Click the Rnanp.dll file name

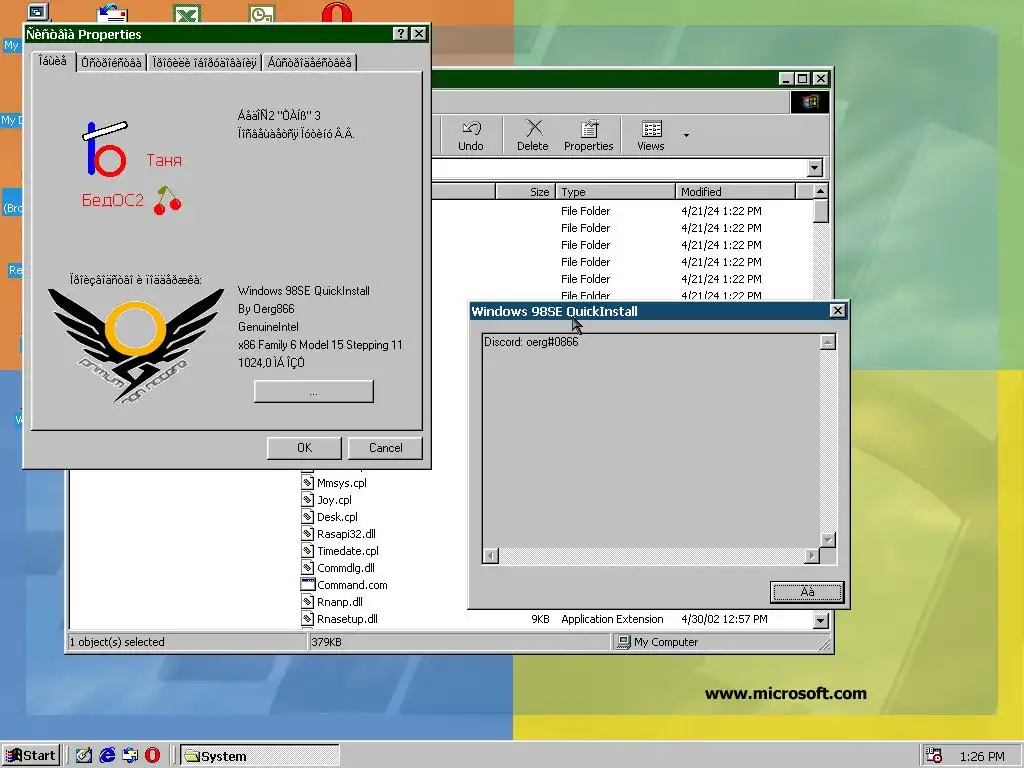coord(340,602)
